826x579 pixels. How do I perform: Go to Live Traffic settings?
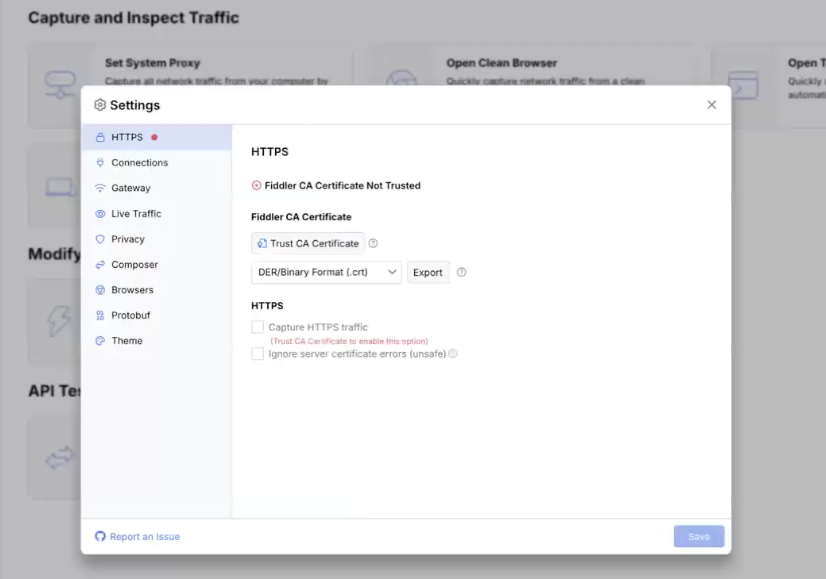click(156, 214)
